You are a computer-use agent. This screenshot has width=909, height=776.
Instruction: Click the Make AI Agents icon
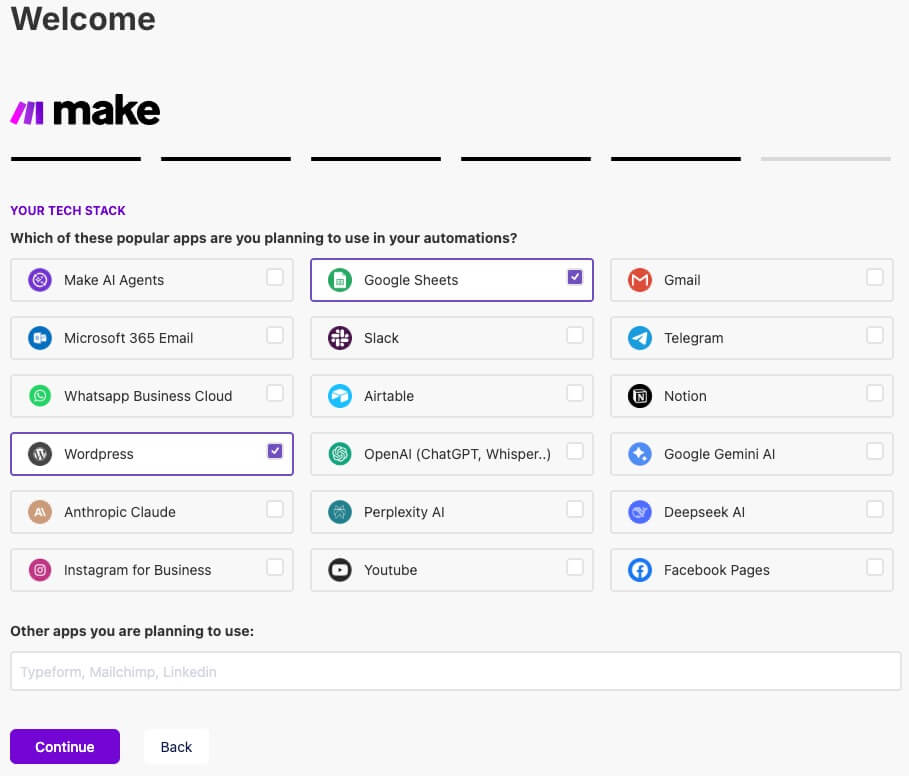click(40, 280)
